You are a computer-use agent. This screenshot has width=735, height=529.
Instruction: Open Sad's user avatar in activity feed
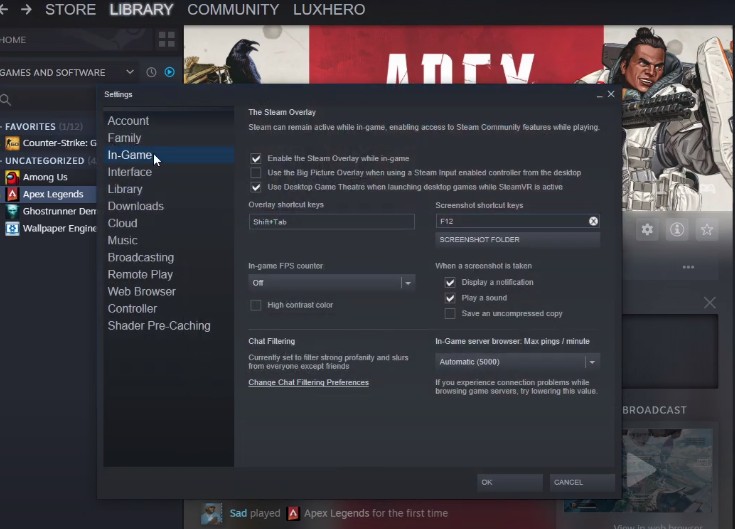pos(211,514)
